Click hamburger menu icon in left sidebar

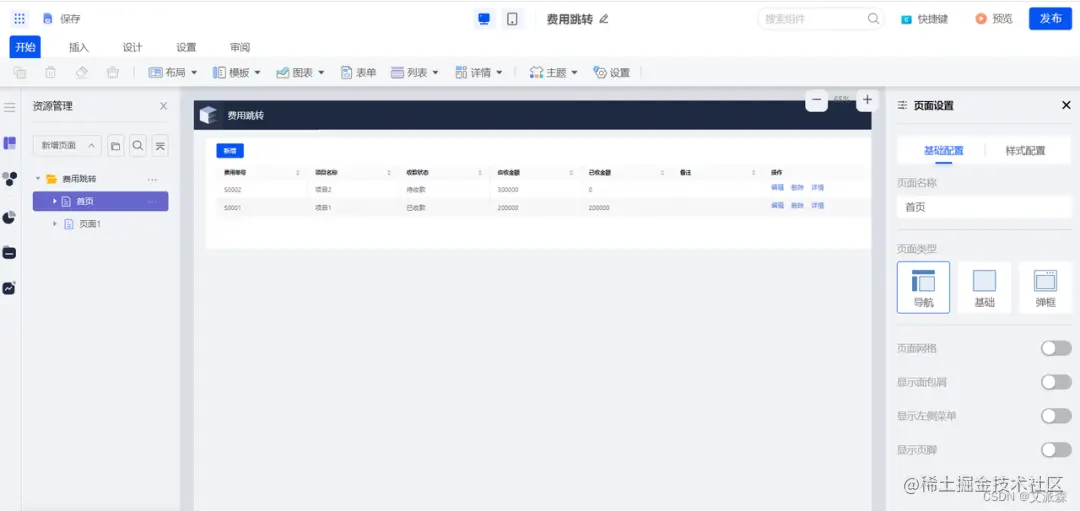10,107
